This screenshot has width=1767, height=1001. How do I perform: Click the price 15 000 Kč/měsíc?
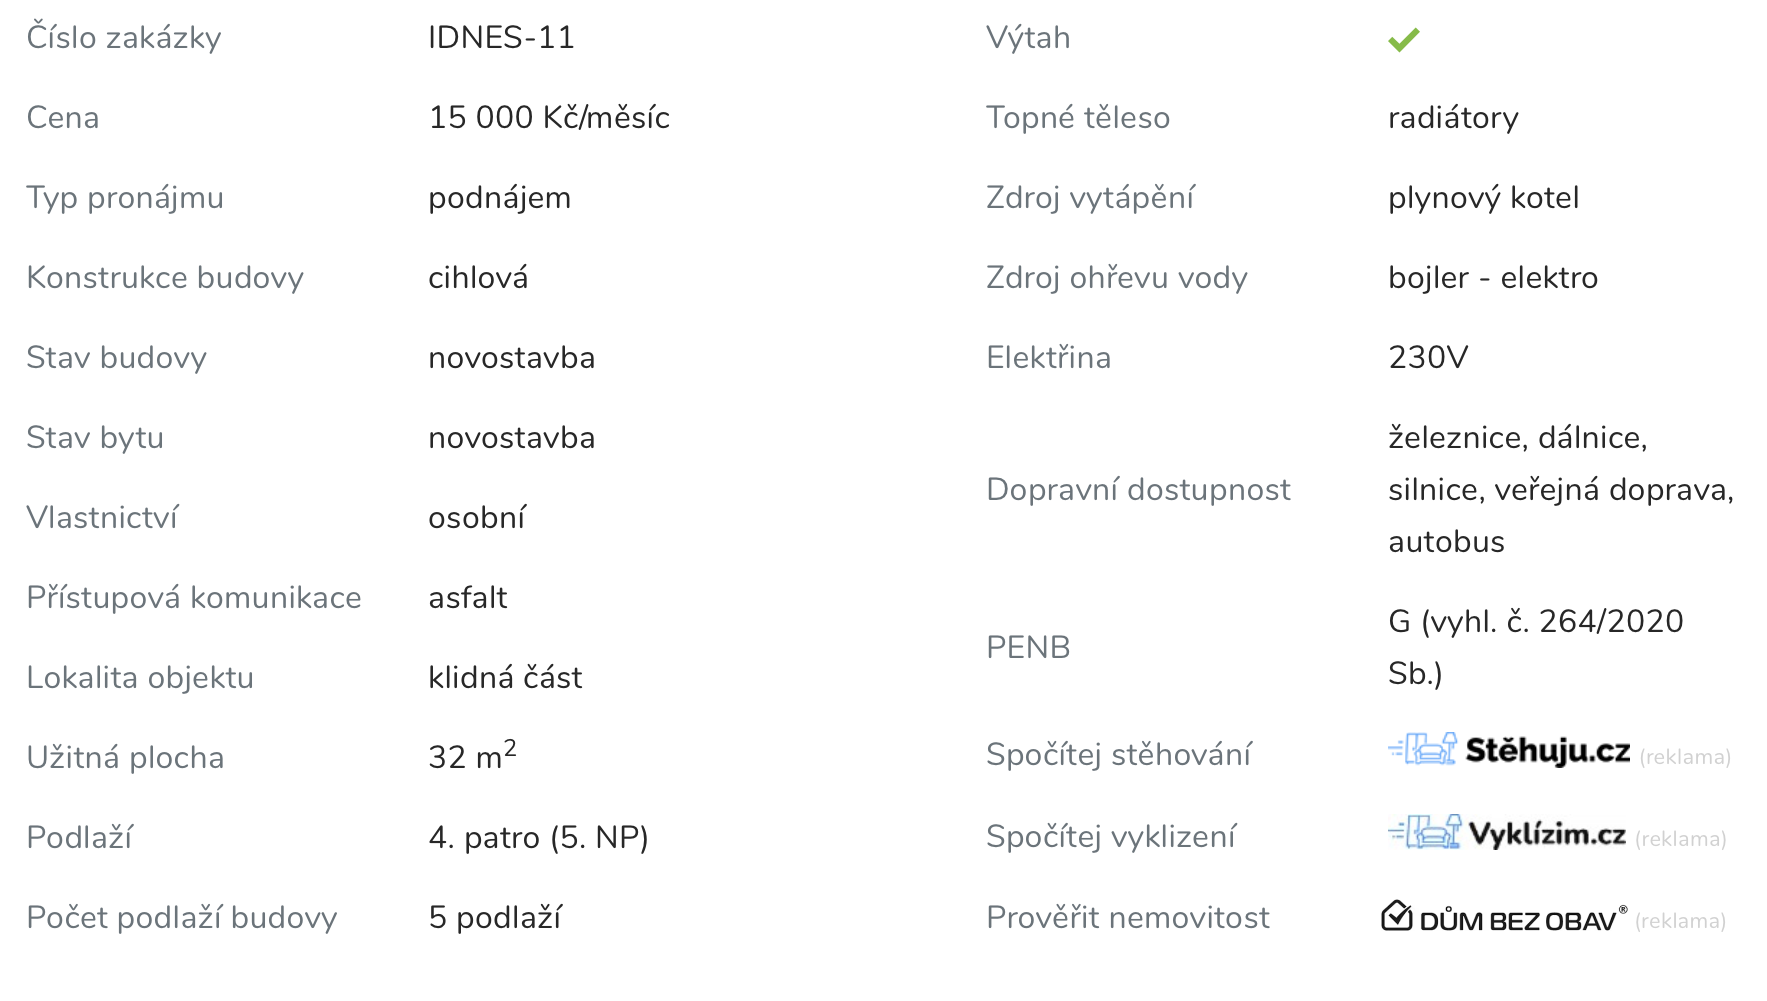pos(549,118)
